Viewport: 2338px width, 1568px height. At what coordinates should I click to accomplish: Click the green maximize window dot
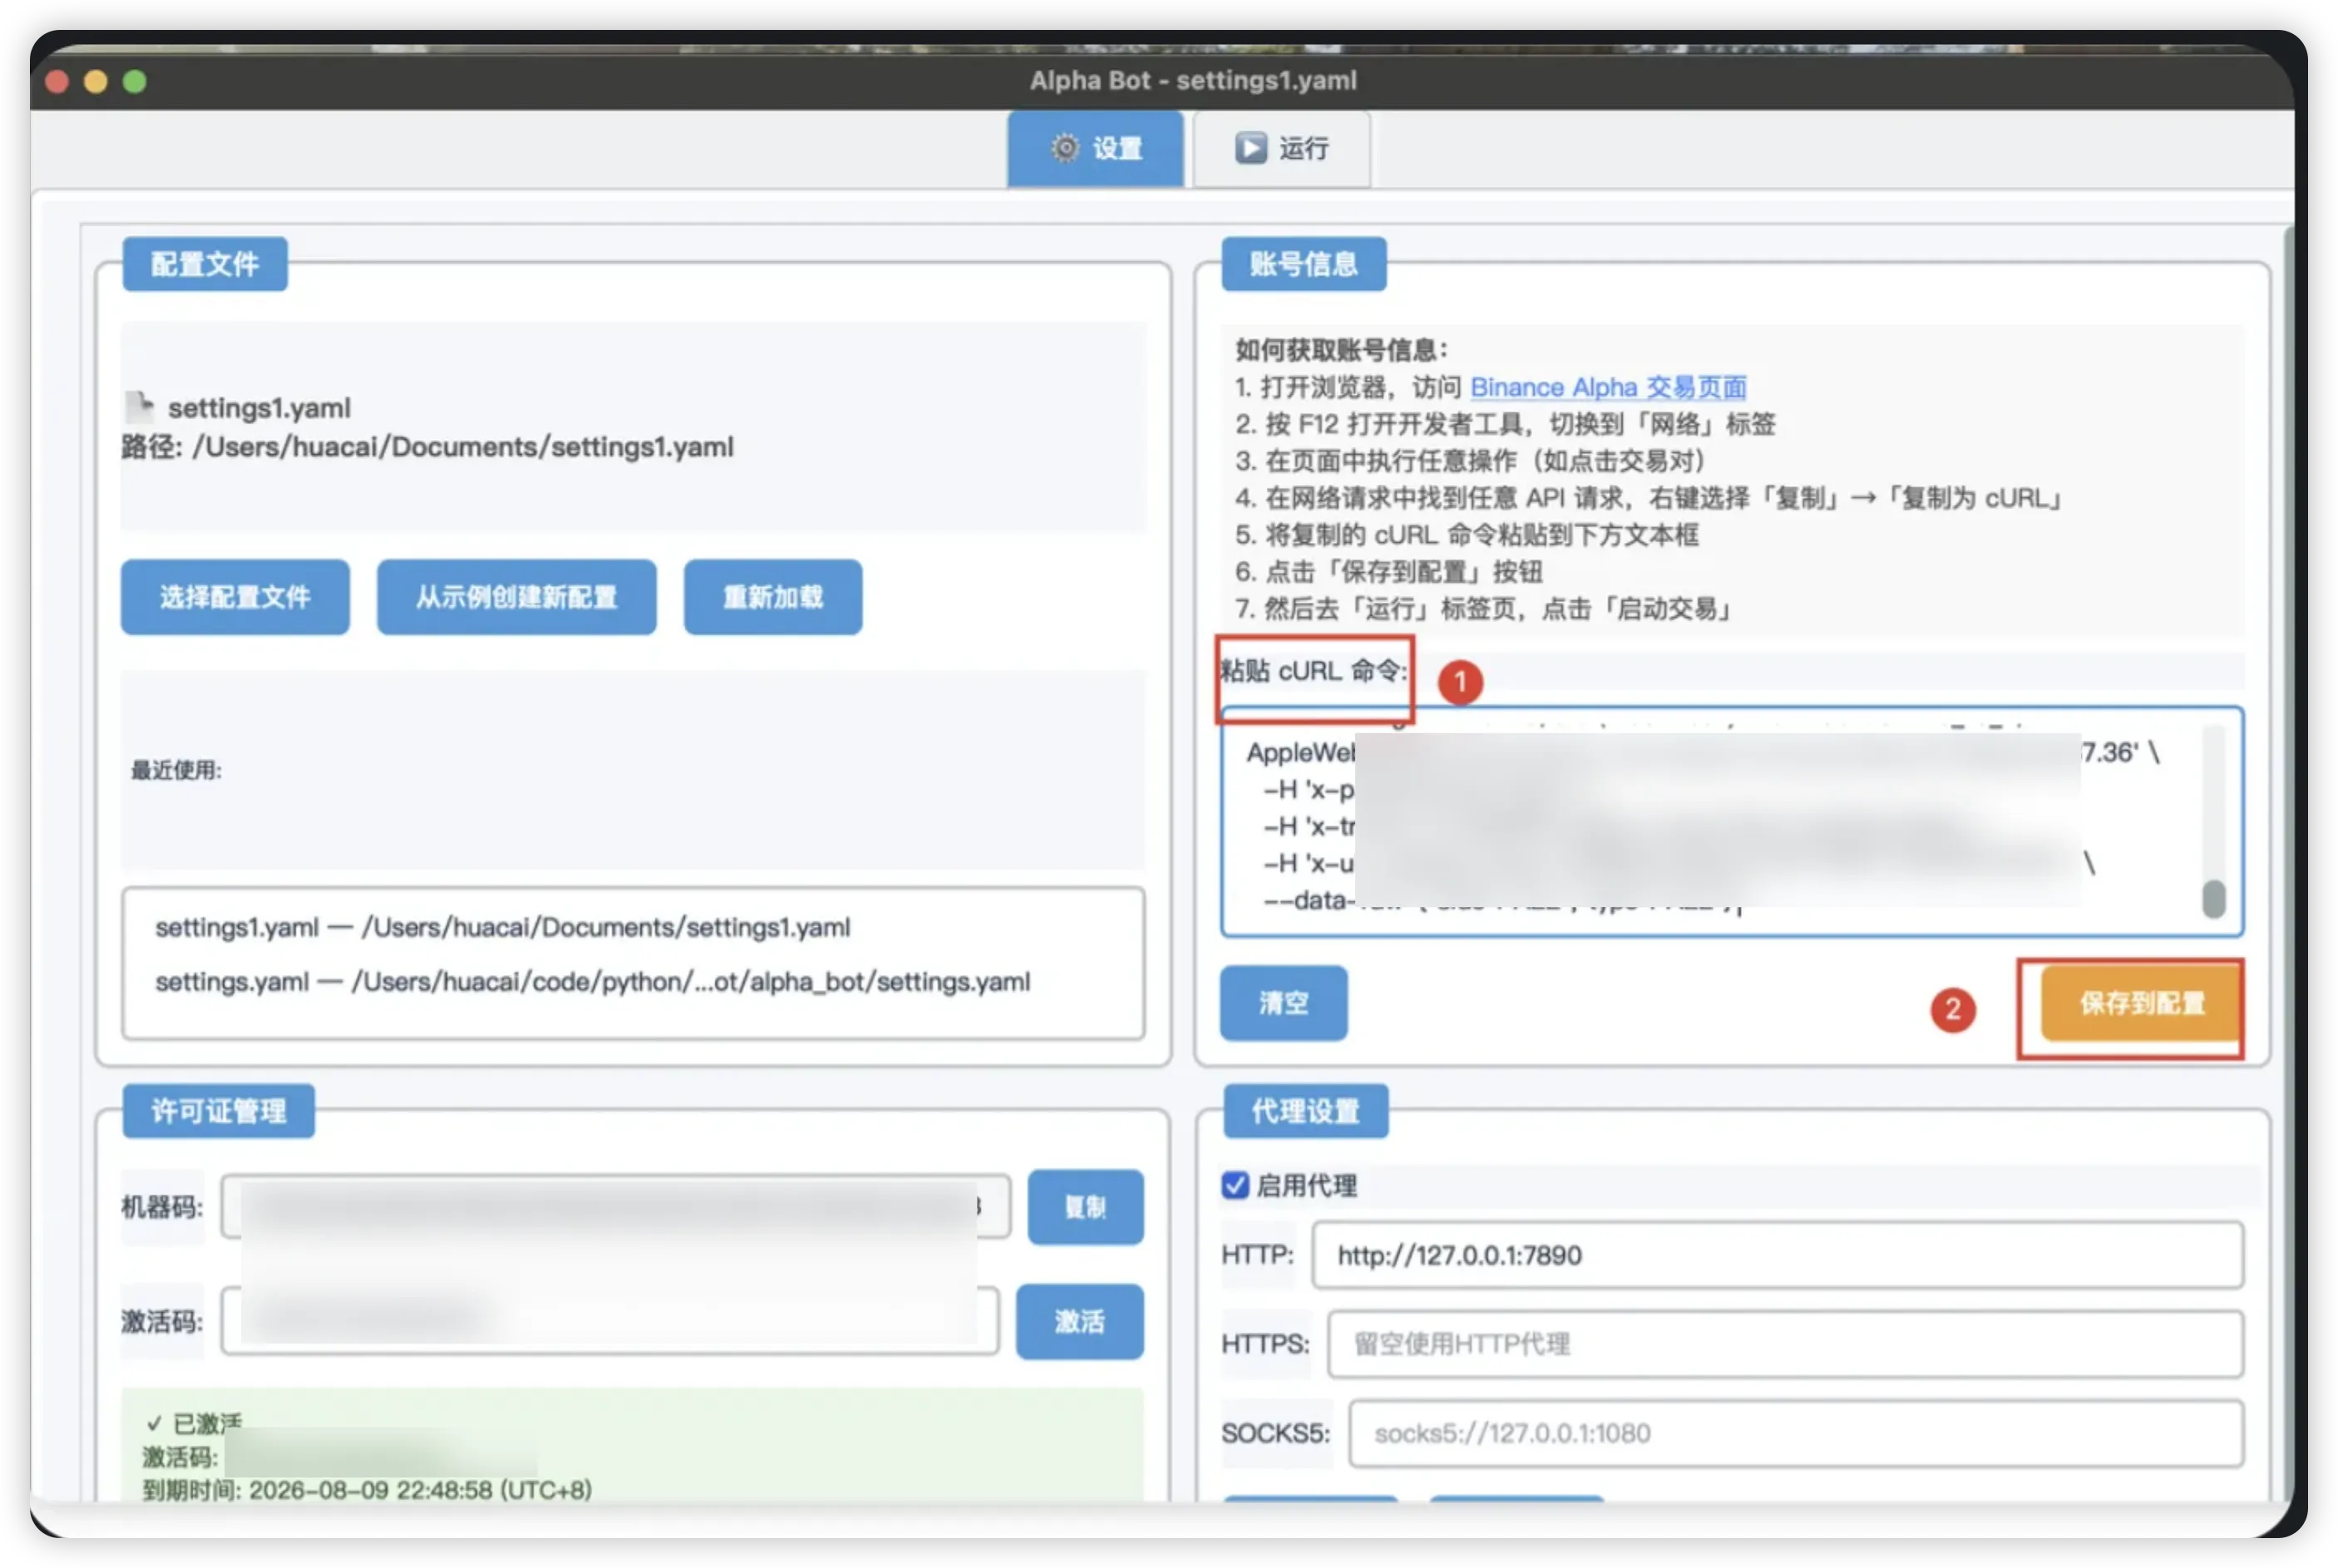point(135,82)
